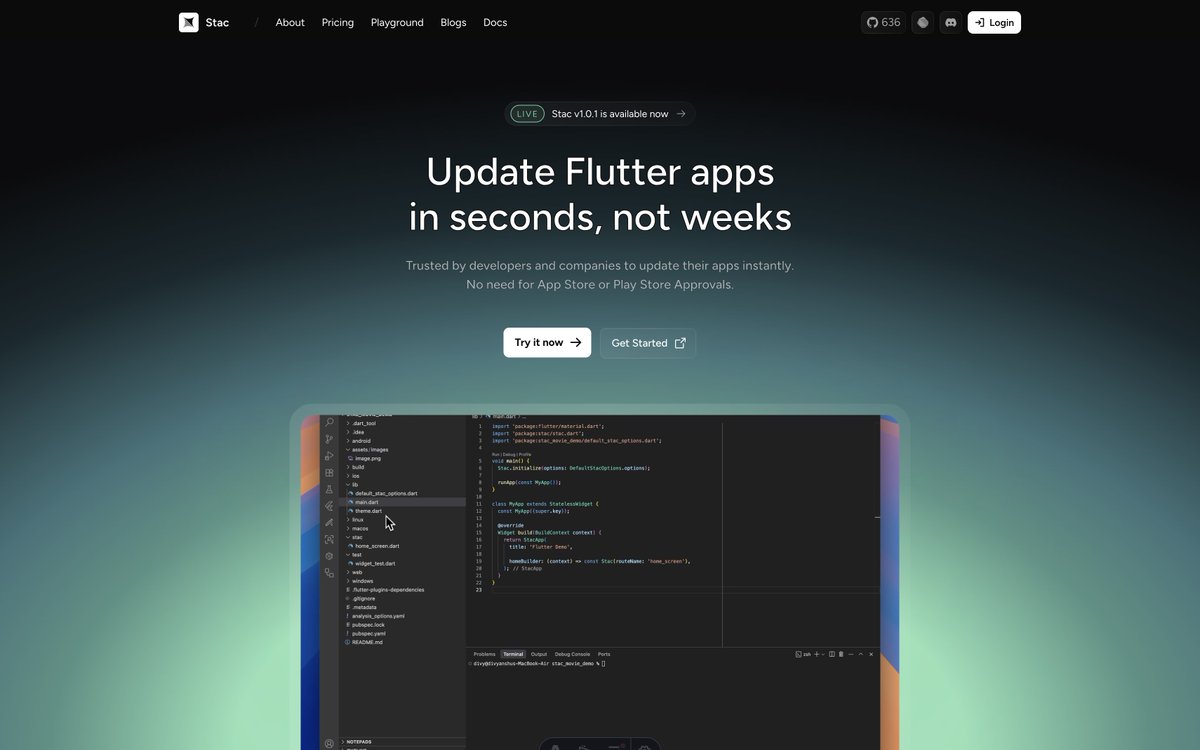Collapse the assets/images folder
The height and width of the screenshot is (750, 1200).
[x=369, y=450]
